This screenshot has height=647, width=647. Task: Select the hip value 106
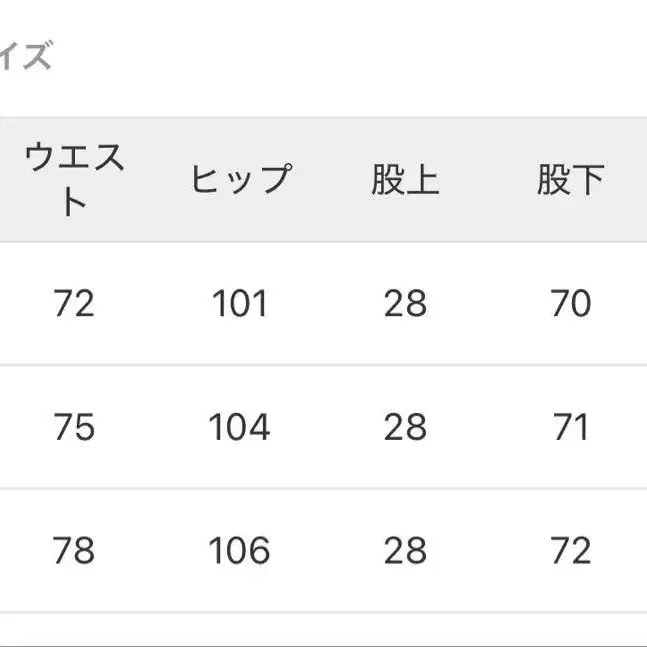[x=240, y=550]
